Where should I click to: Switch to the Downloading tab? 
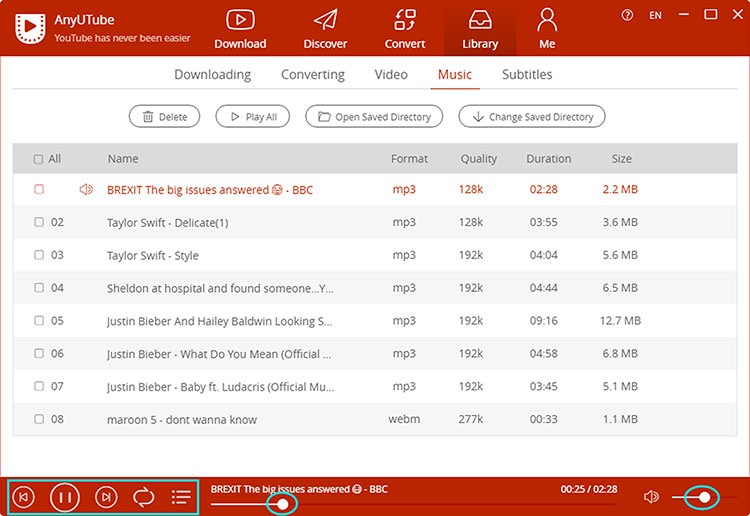click(x=212, y=75)
